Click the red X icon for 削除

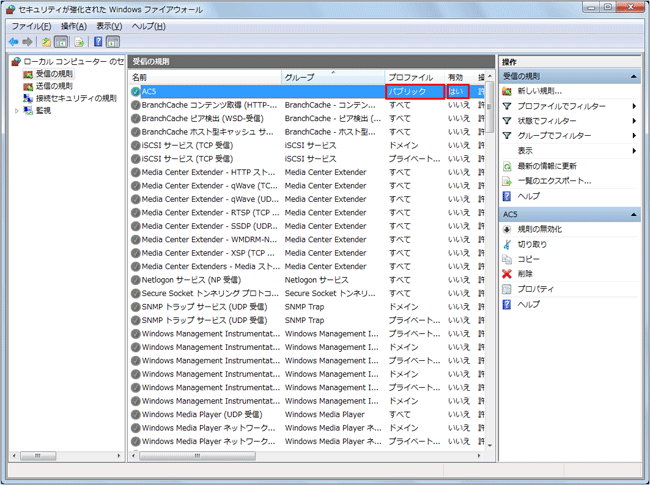507,274
